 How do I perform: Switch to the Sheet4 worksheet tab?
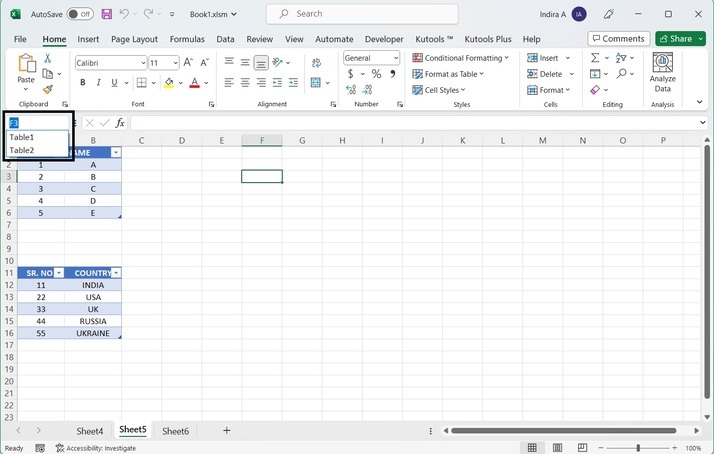tap(90, 431)
